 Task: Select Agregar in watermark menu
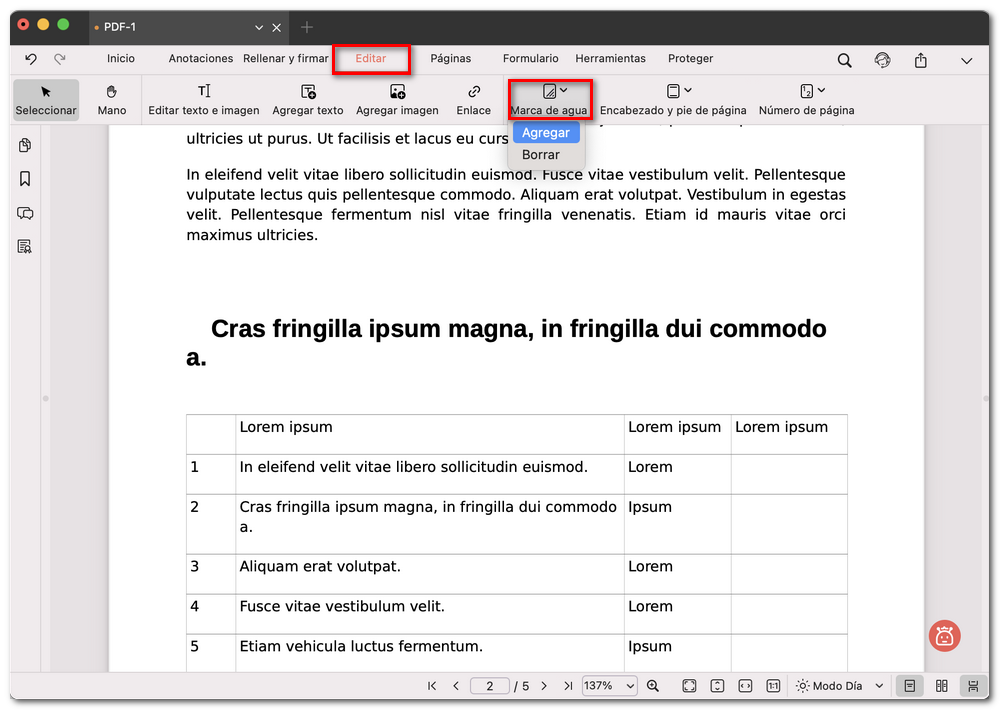pos(546,133)
